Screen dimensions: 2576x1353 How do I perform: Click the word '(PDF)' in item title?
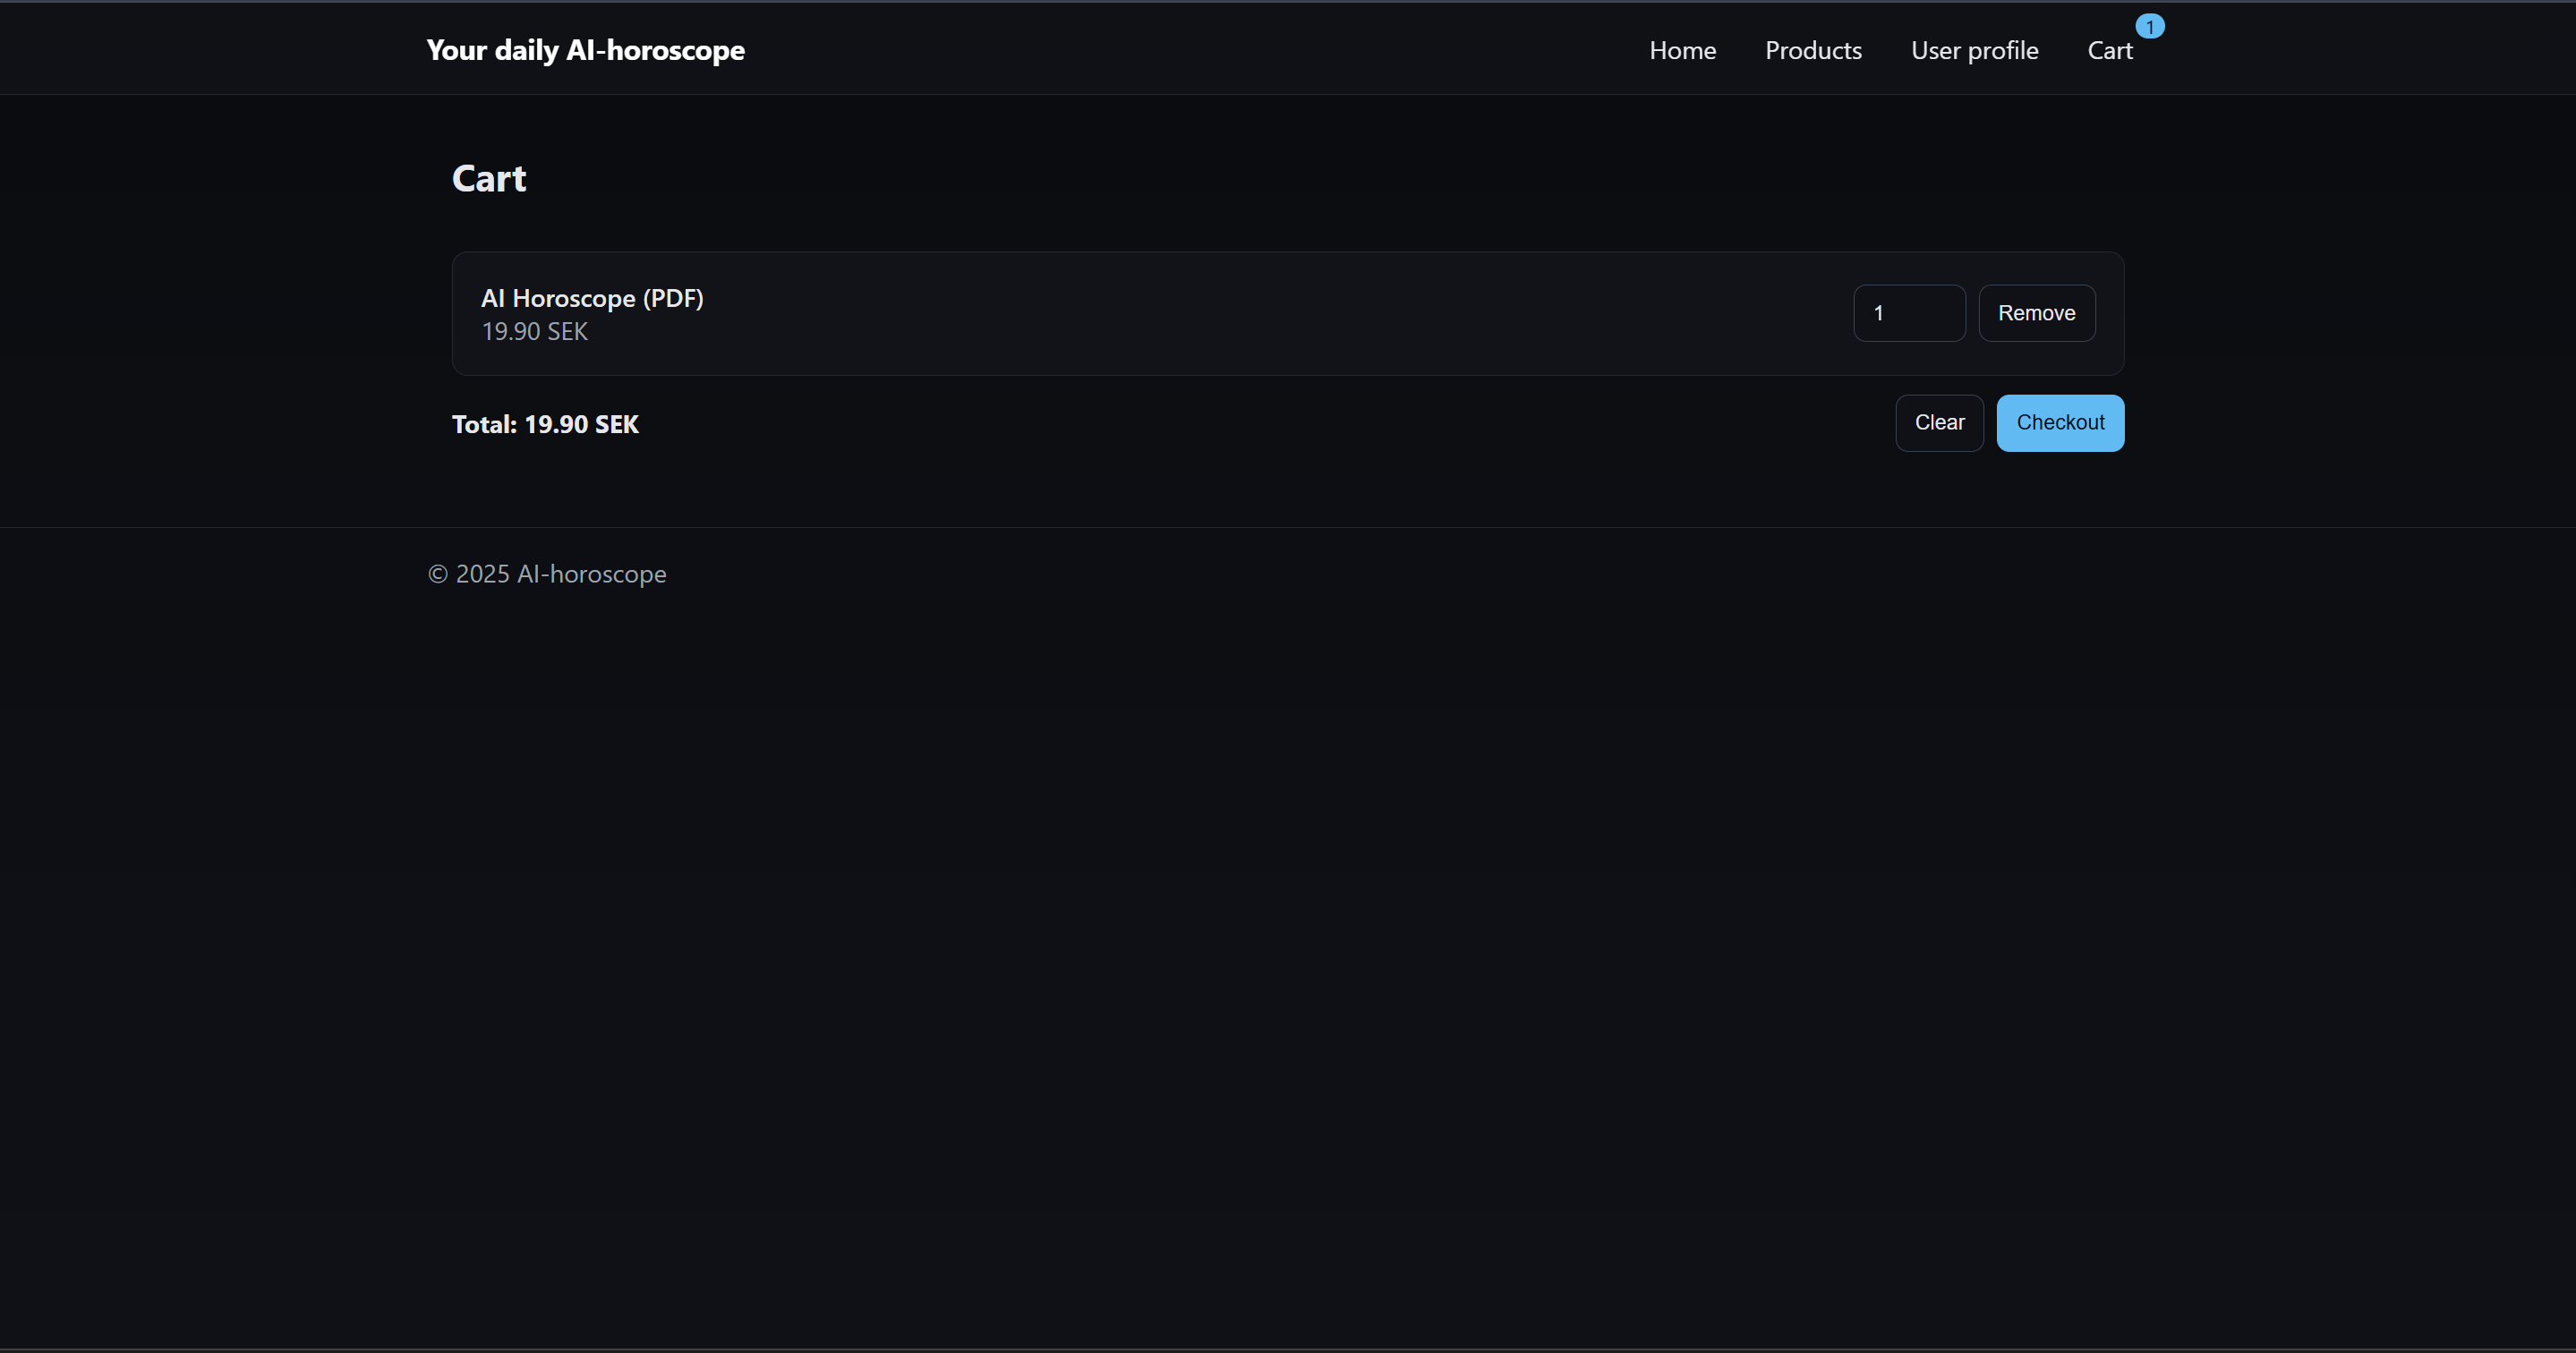pyautogui.click(x=673, y=298)
